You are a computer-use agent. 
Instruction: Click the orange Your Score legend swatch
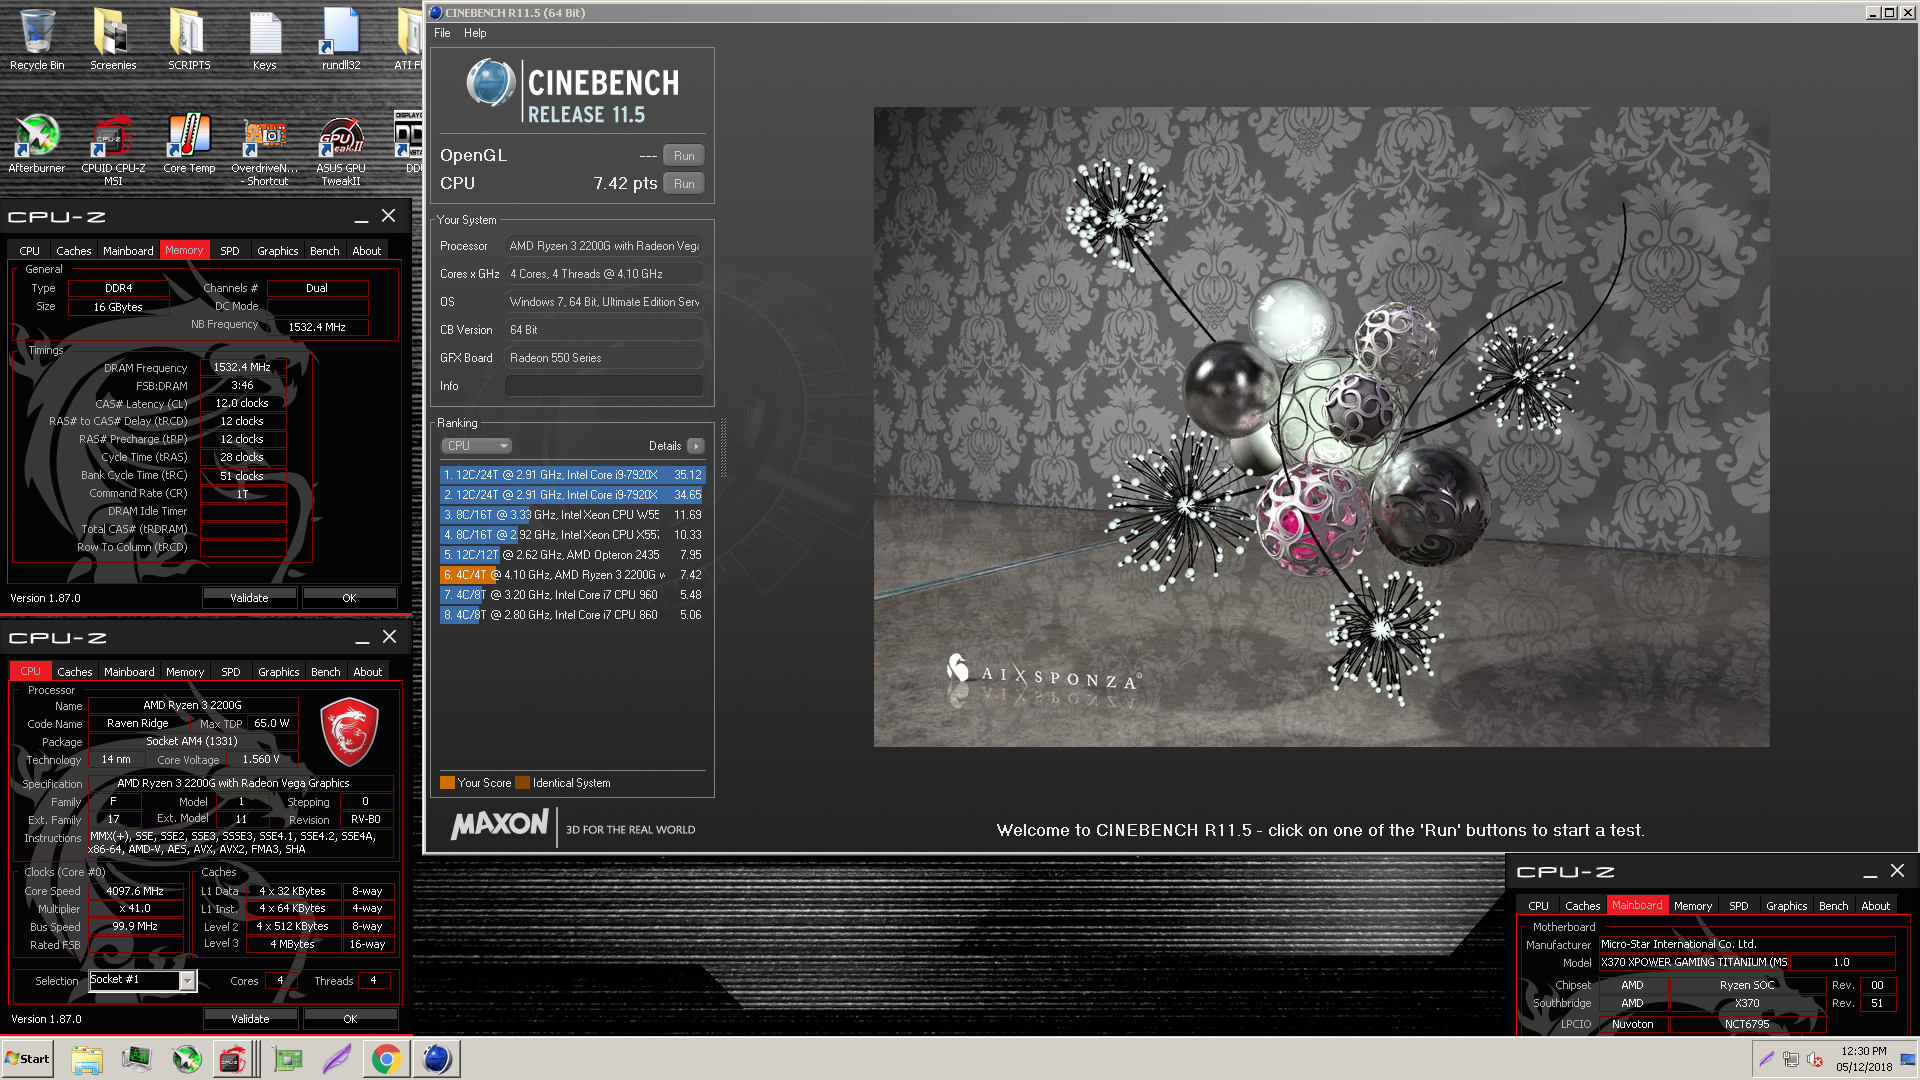447,783
